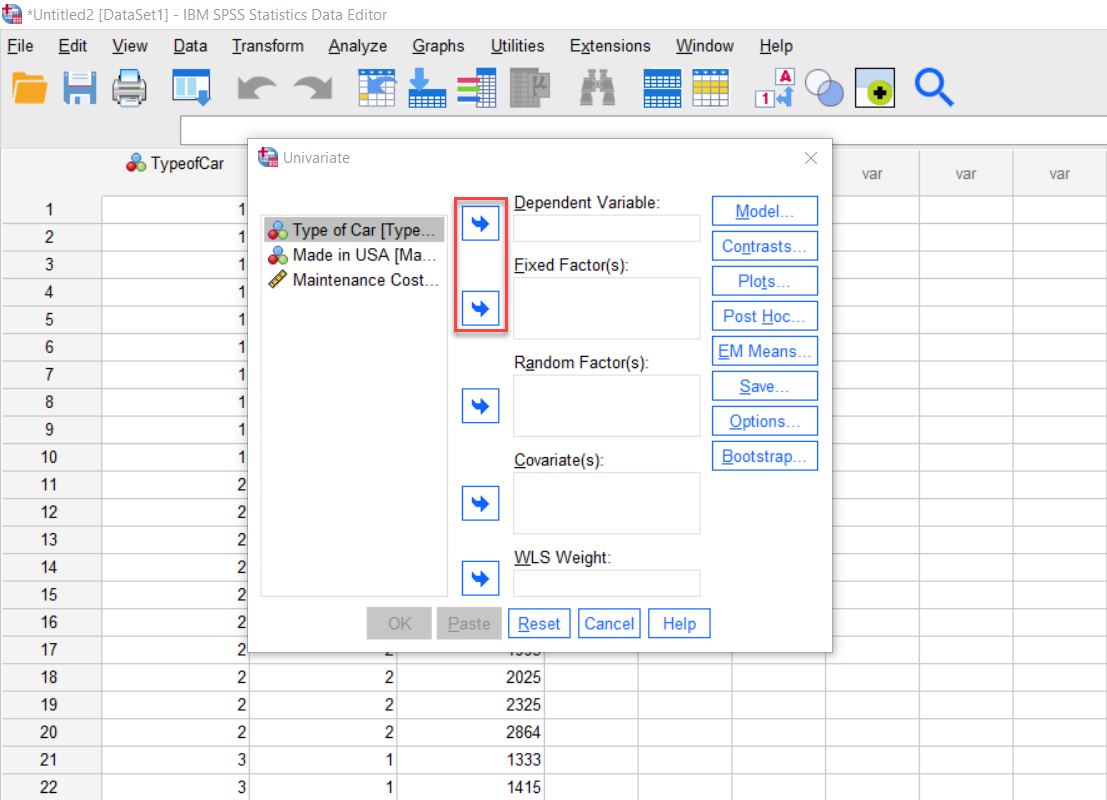This screenshot has width=1107, height=800.
Task: Go to case toolbar icon
Action: click(x=376, y=88)
